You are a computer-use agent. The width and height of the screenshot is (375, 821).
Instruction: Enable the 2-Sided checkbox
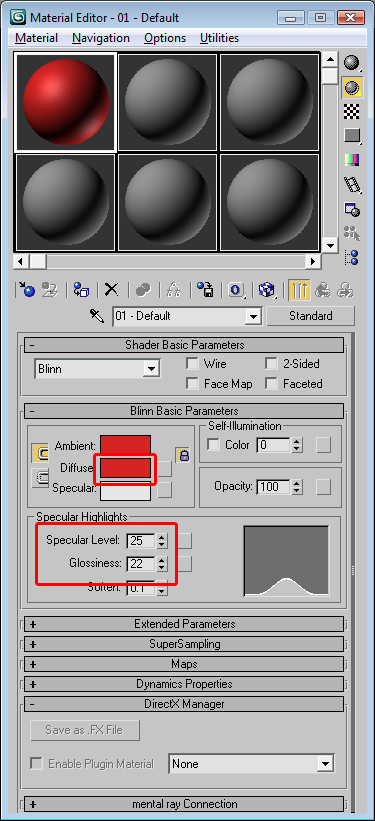[271, 363]
